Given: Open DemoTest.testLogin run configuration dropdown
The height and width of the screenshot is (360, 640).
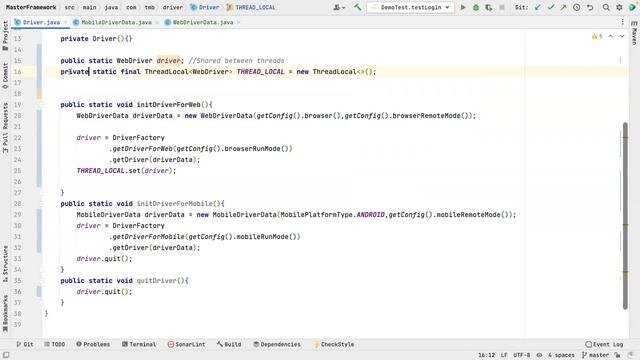Looking at the screenshot, I should coord(410,7).
